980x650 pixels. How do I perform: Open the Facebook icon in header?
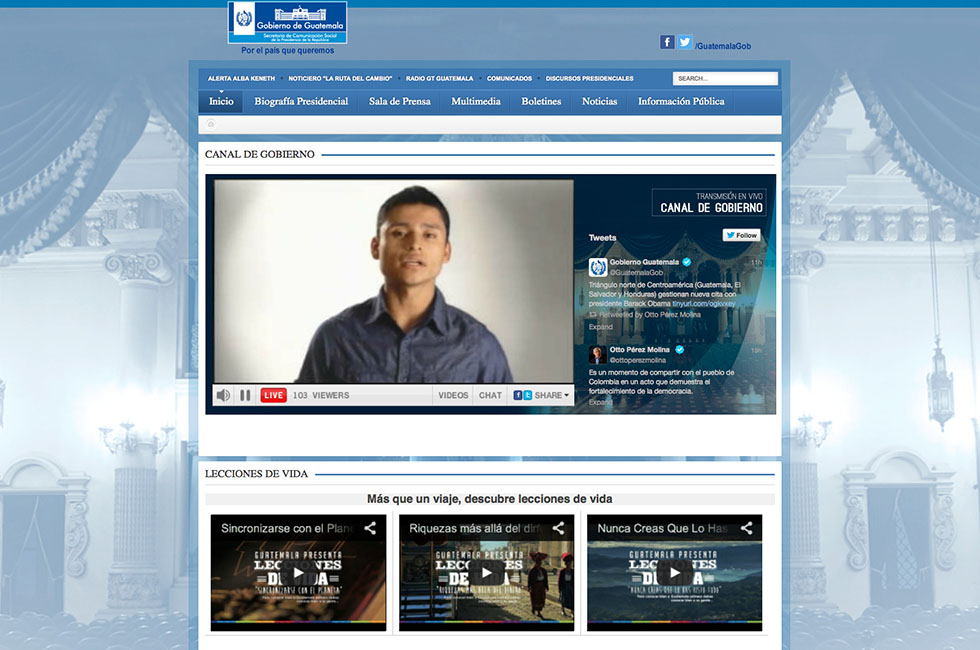coord(667,42)
